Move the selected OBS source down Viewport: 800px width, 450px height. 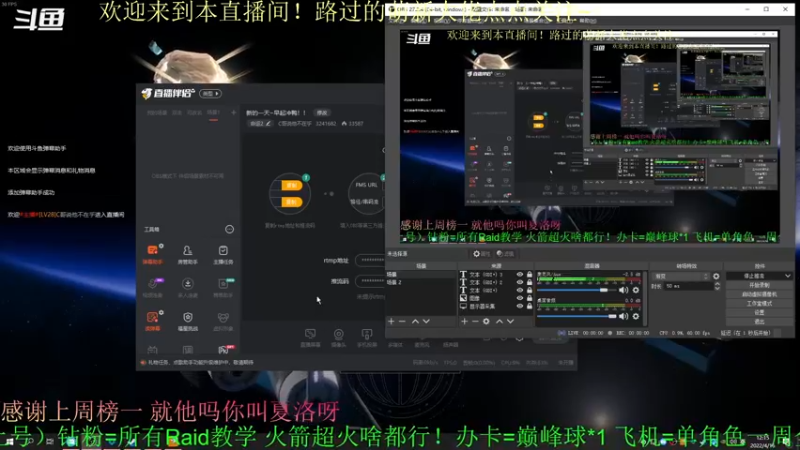[510, 321]
